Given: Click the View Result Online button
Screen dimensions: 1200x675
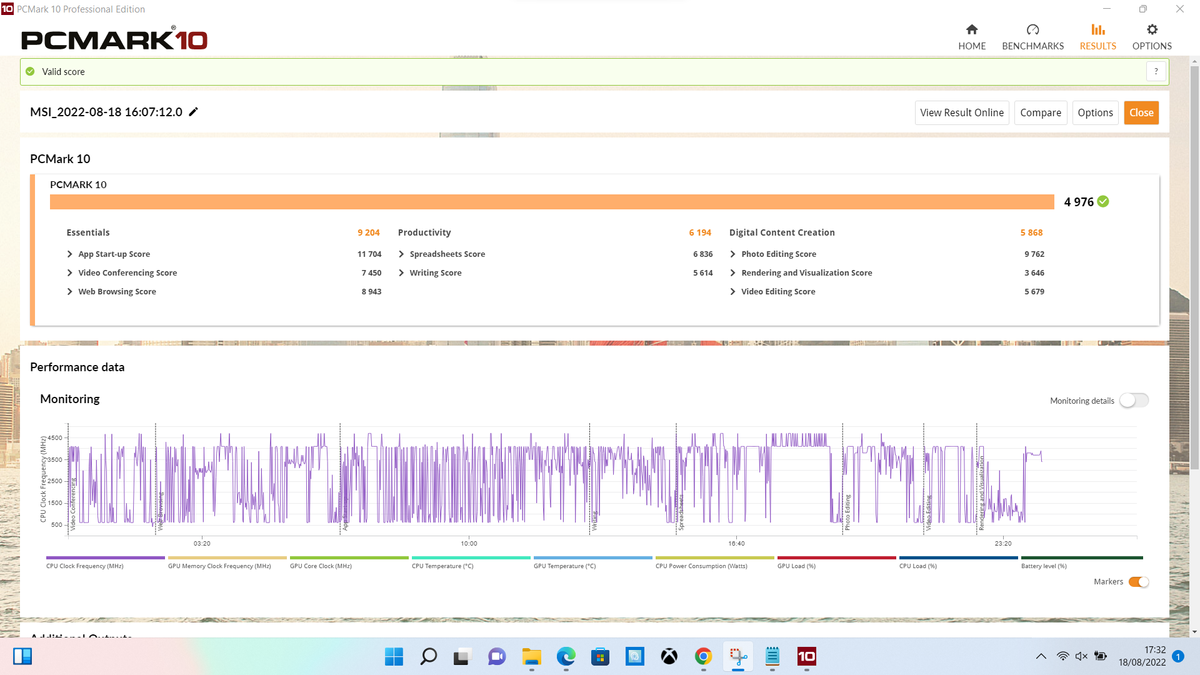Looking at the screenshot, I should point(962,113).
